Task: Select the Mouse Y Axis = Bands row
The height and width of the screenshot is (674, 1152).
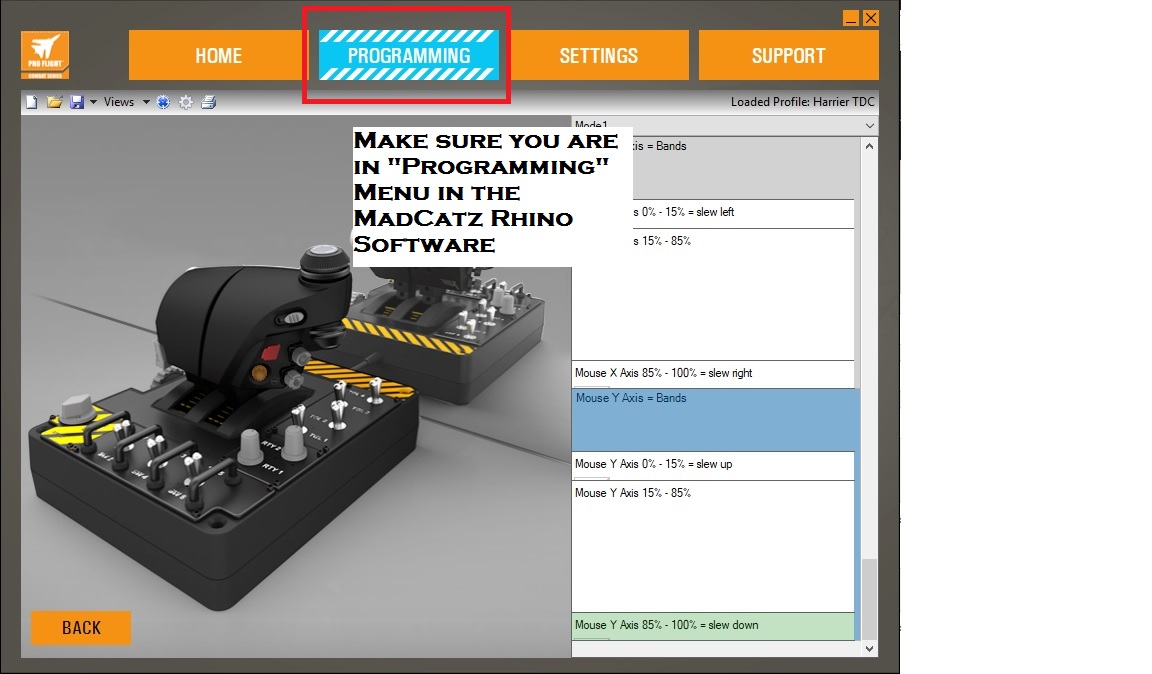Action: click(x=713, y=420)
